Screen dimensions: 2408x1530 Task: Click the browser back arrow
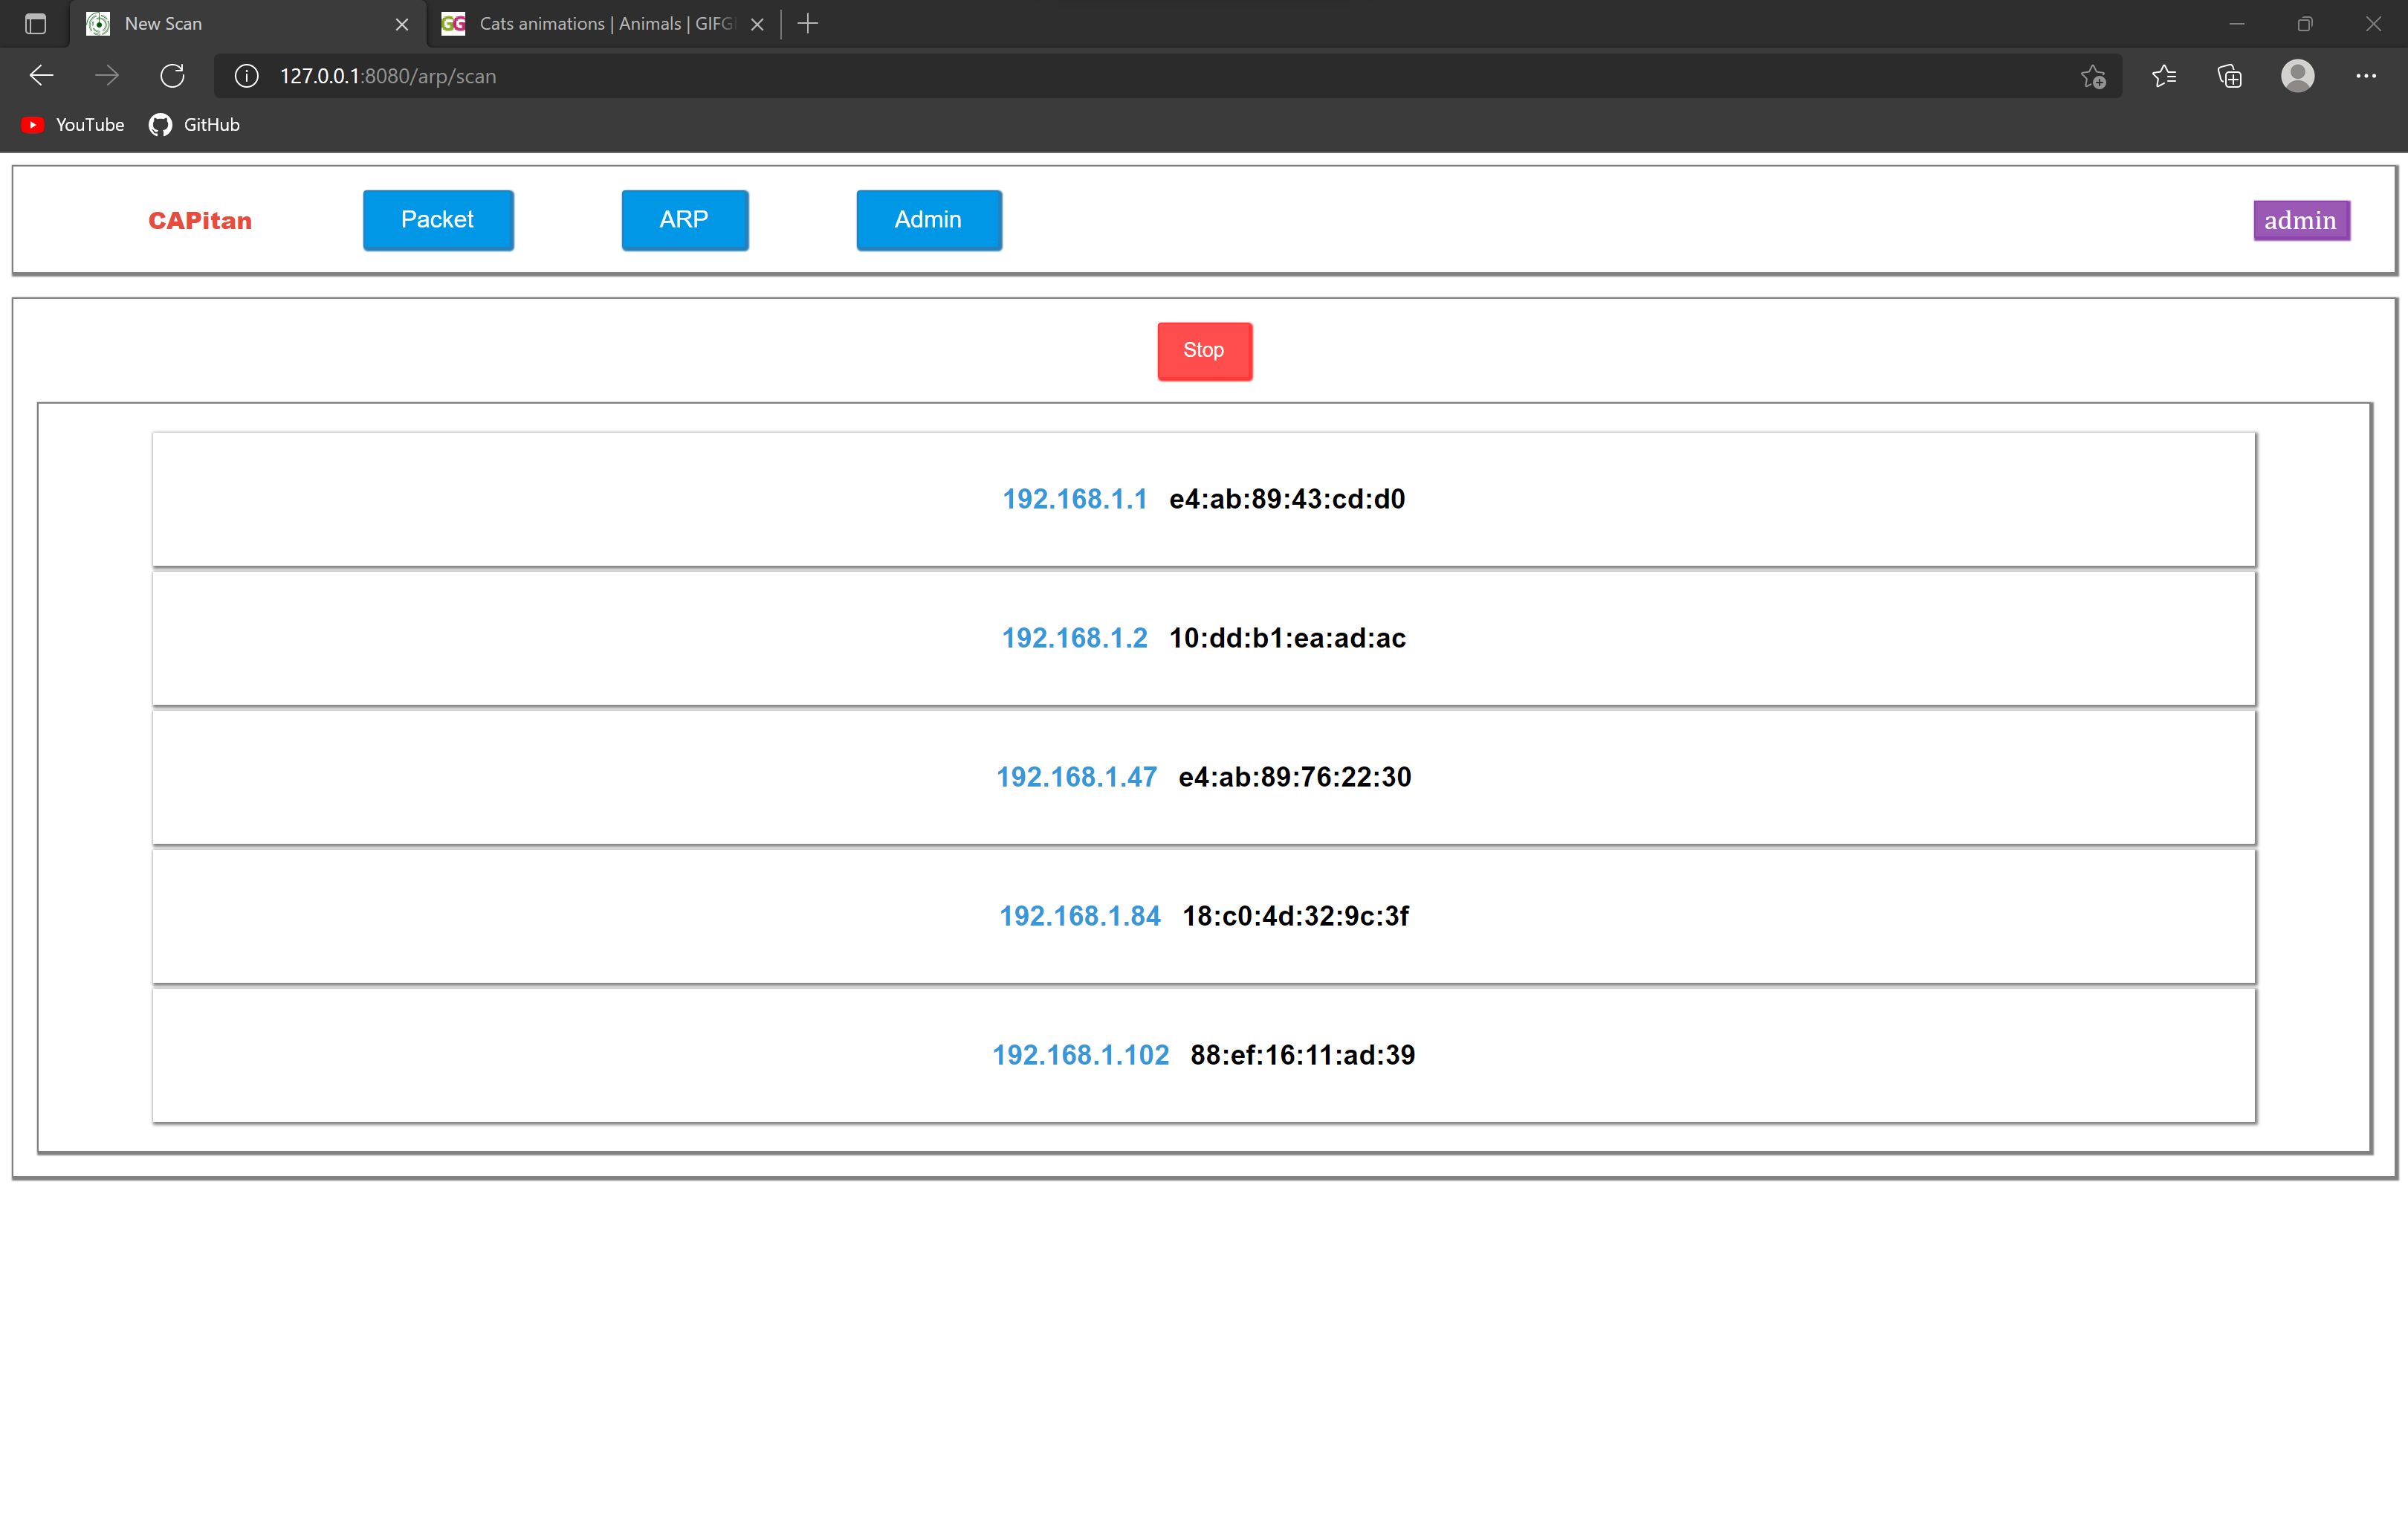41,76
